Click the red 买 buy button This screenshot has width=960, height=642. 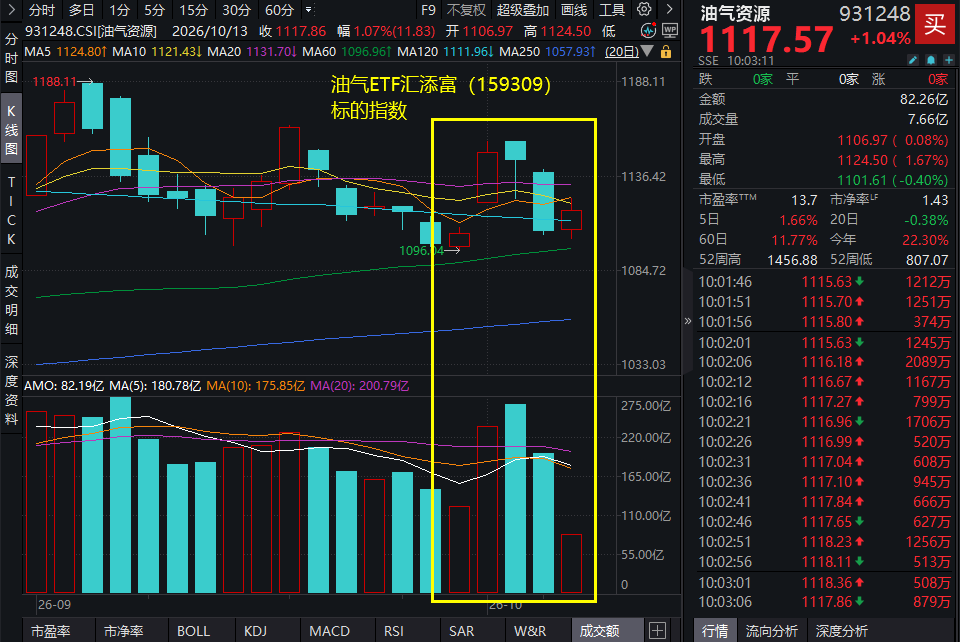(x=935, y=24)
